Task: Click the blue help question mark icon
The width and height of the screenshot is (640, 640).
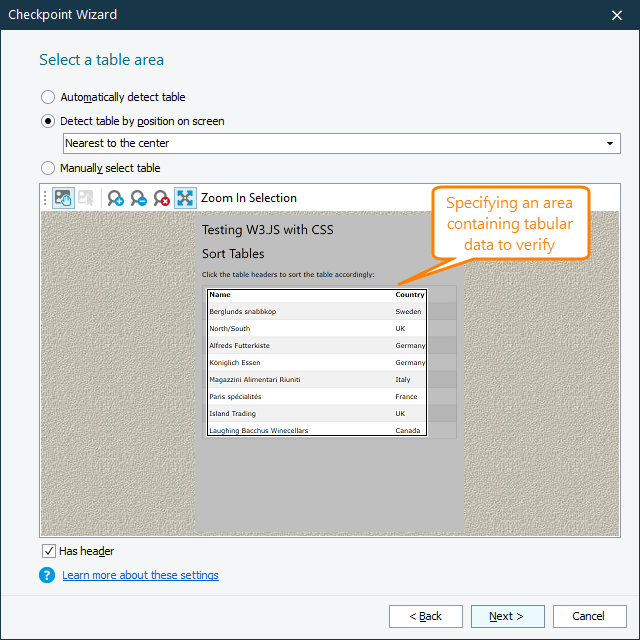Action: pyautogui.click(x=47, y=575)
